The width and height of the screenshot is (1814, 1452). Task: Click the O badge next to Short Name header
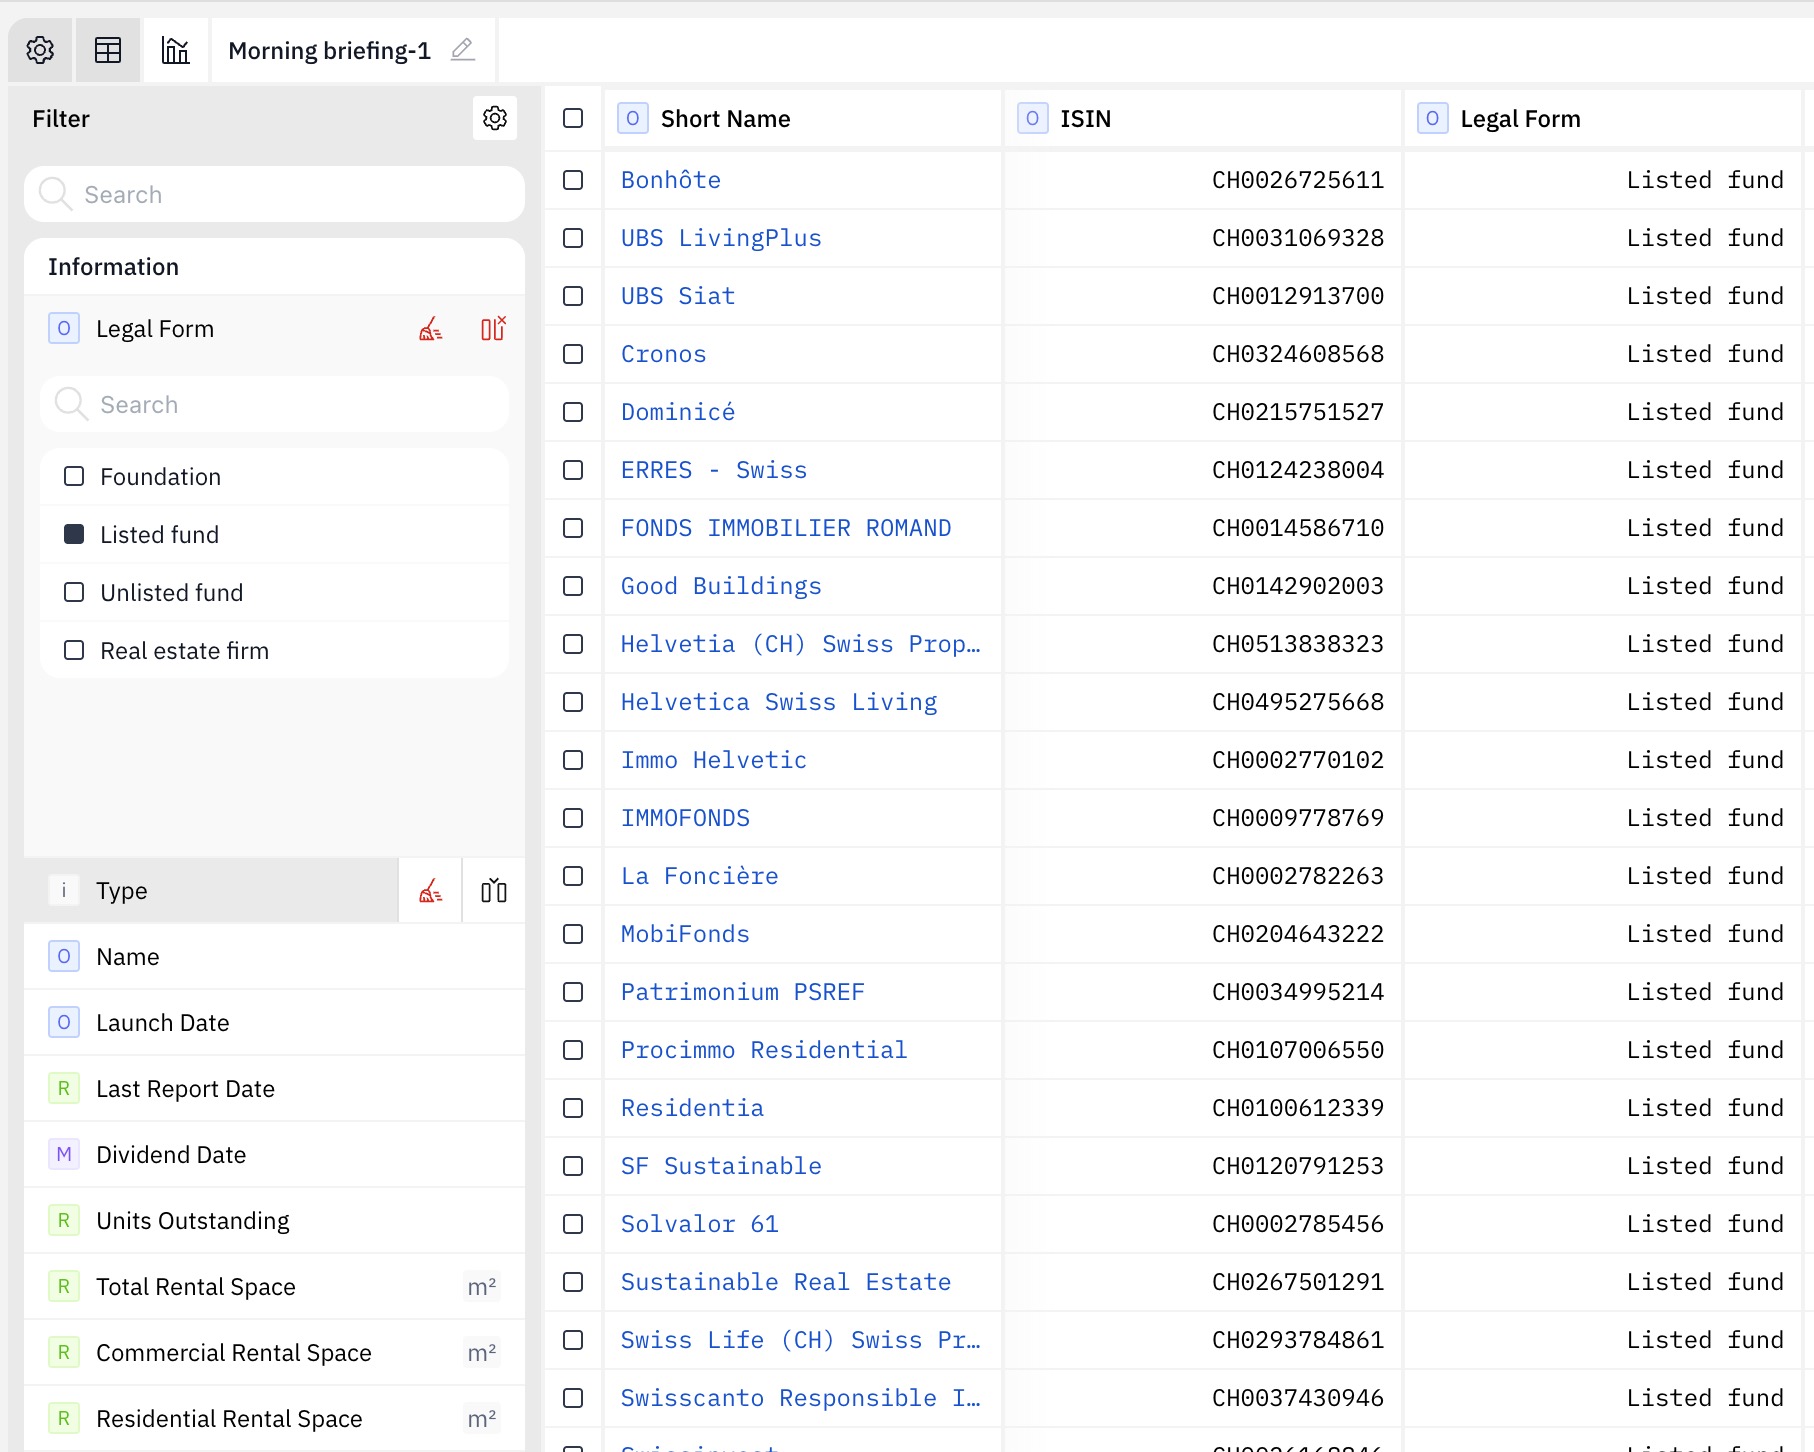coord(633,118)
